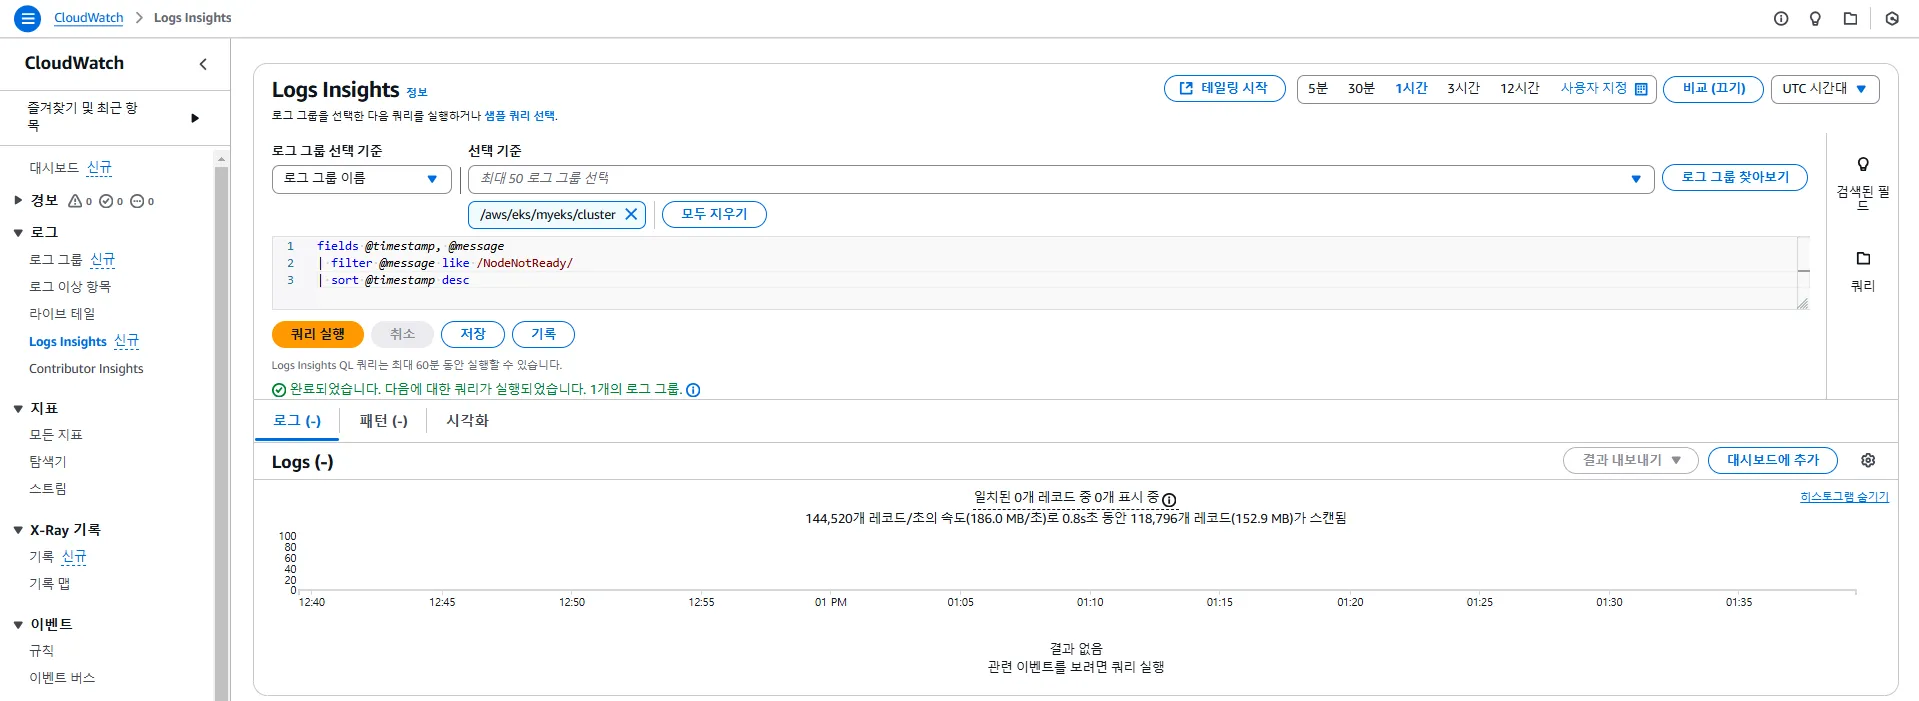This screenshot has height=701, width=1919.
Task: Expand favorites and recents arrow
Action: tap(195, 118)
